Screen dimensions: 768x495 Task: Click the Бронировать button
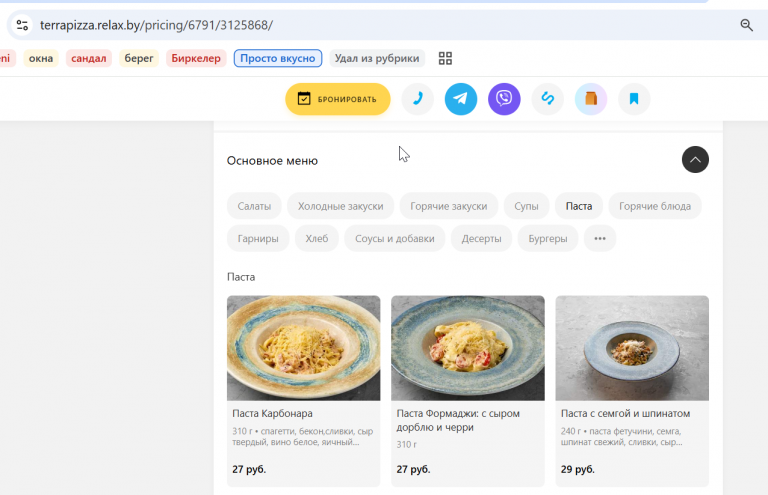[x=338, y=99]
